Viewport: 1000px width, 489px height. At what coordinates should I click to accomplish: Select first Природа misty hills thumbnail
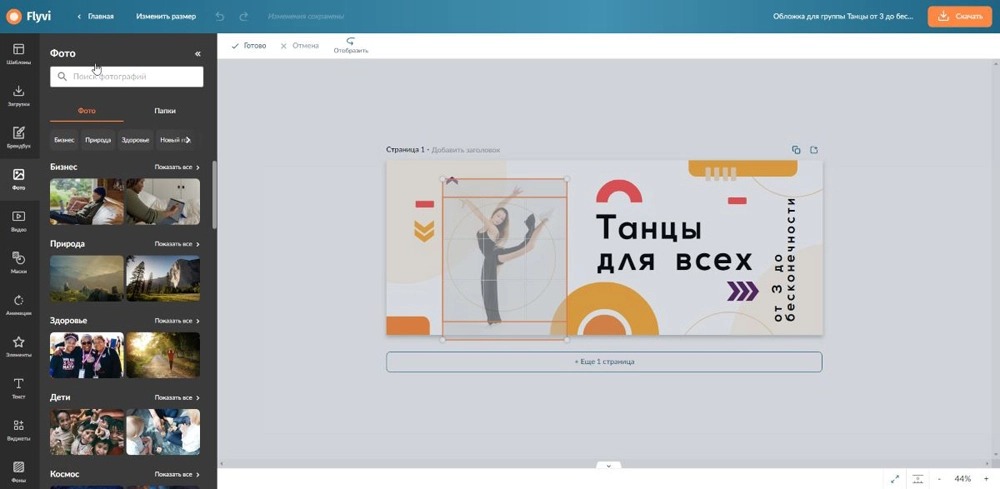point(87,279)
